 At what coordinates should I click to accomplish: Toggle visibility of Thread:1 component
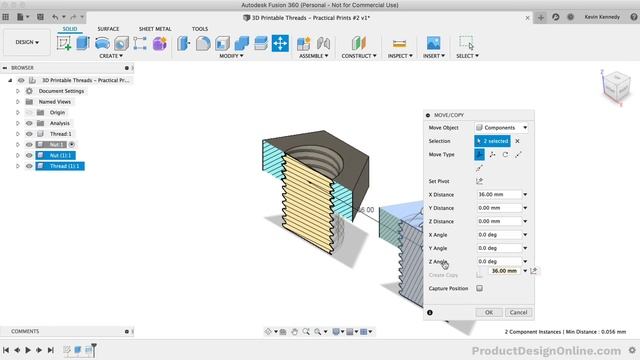coord(29,134)
